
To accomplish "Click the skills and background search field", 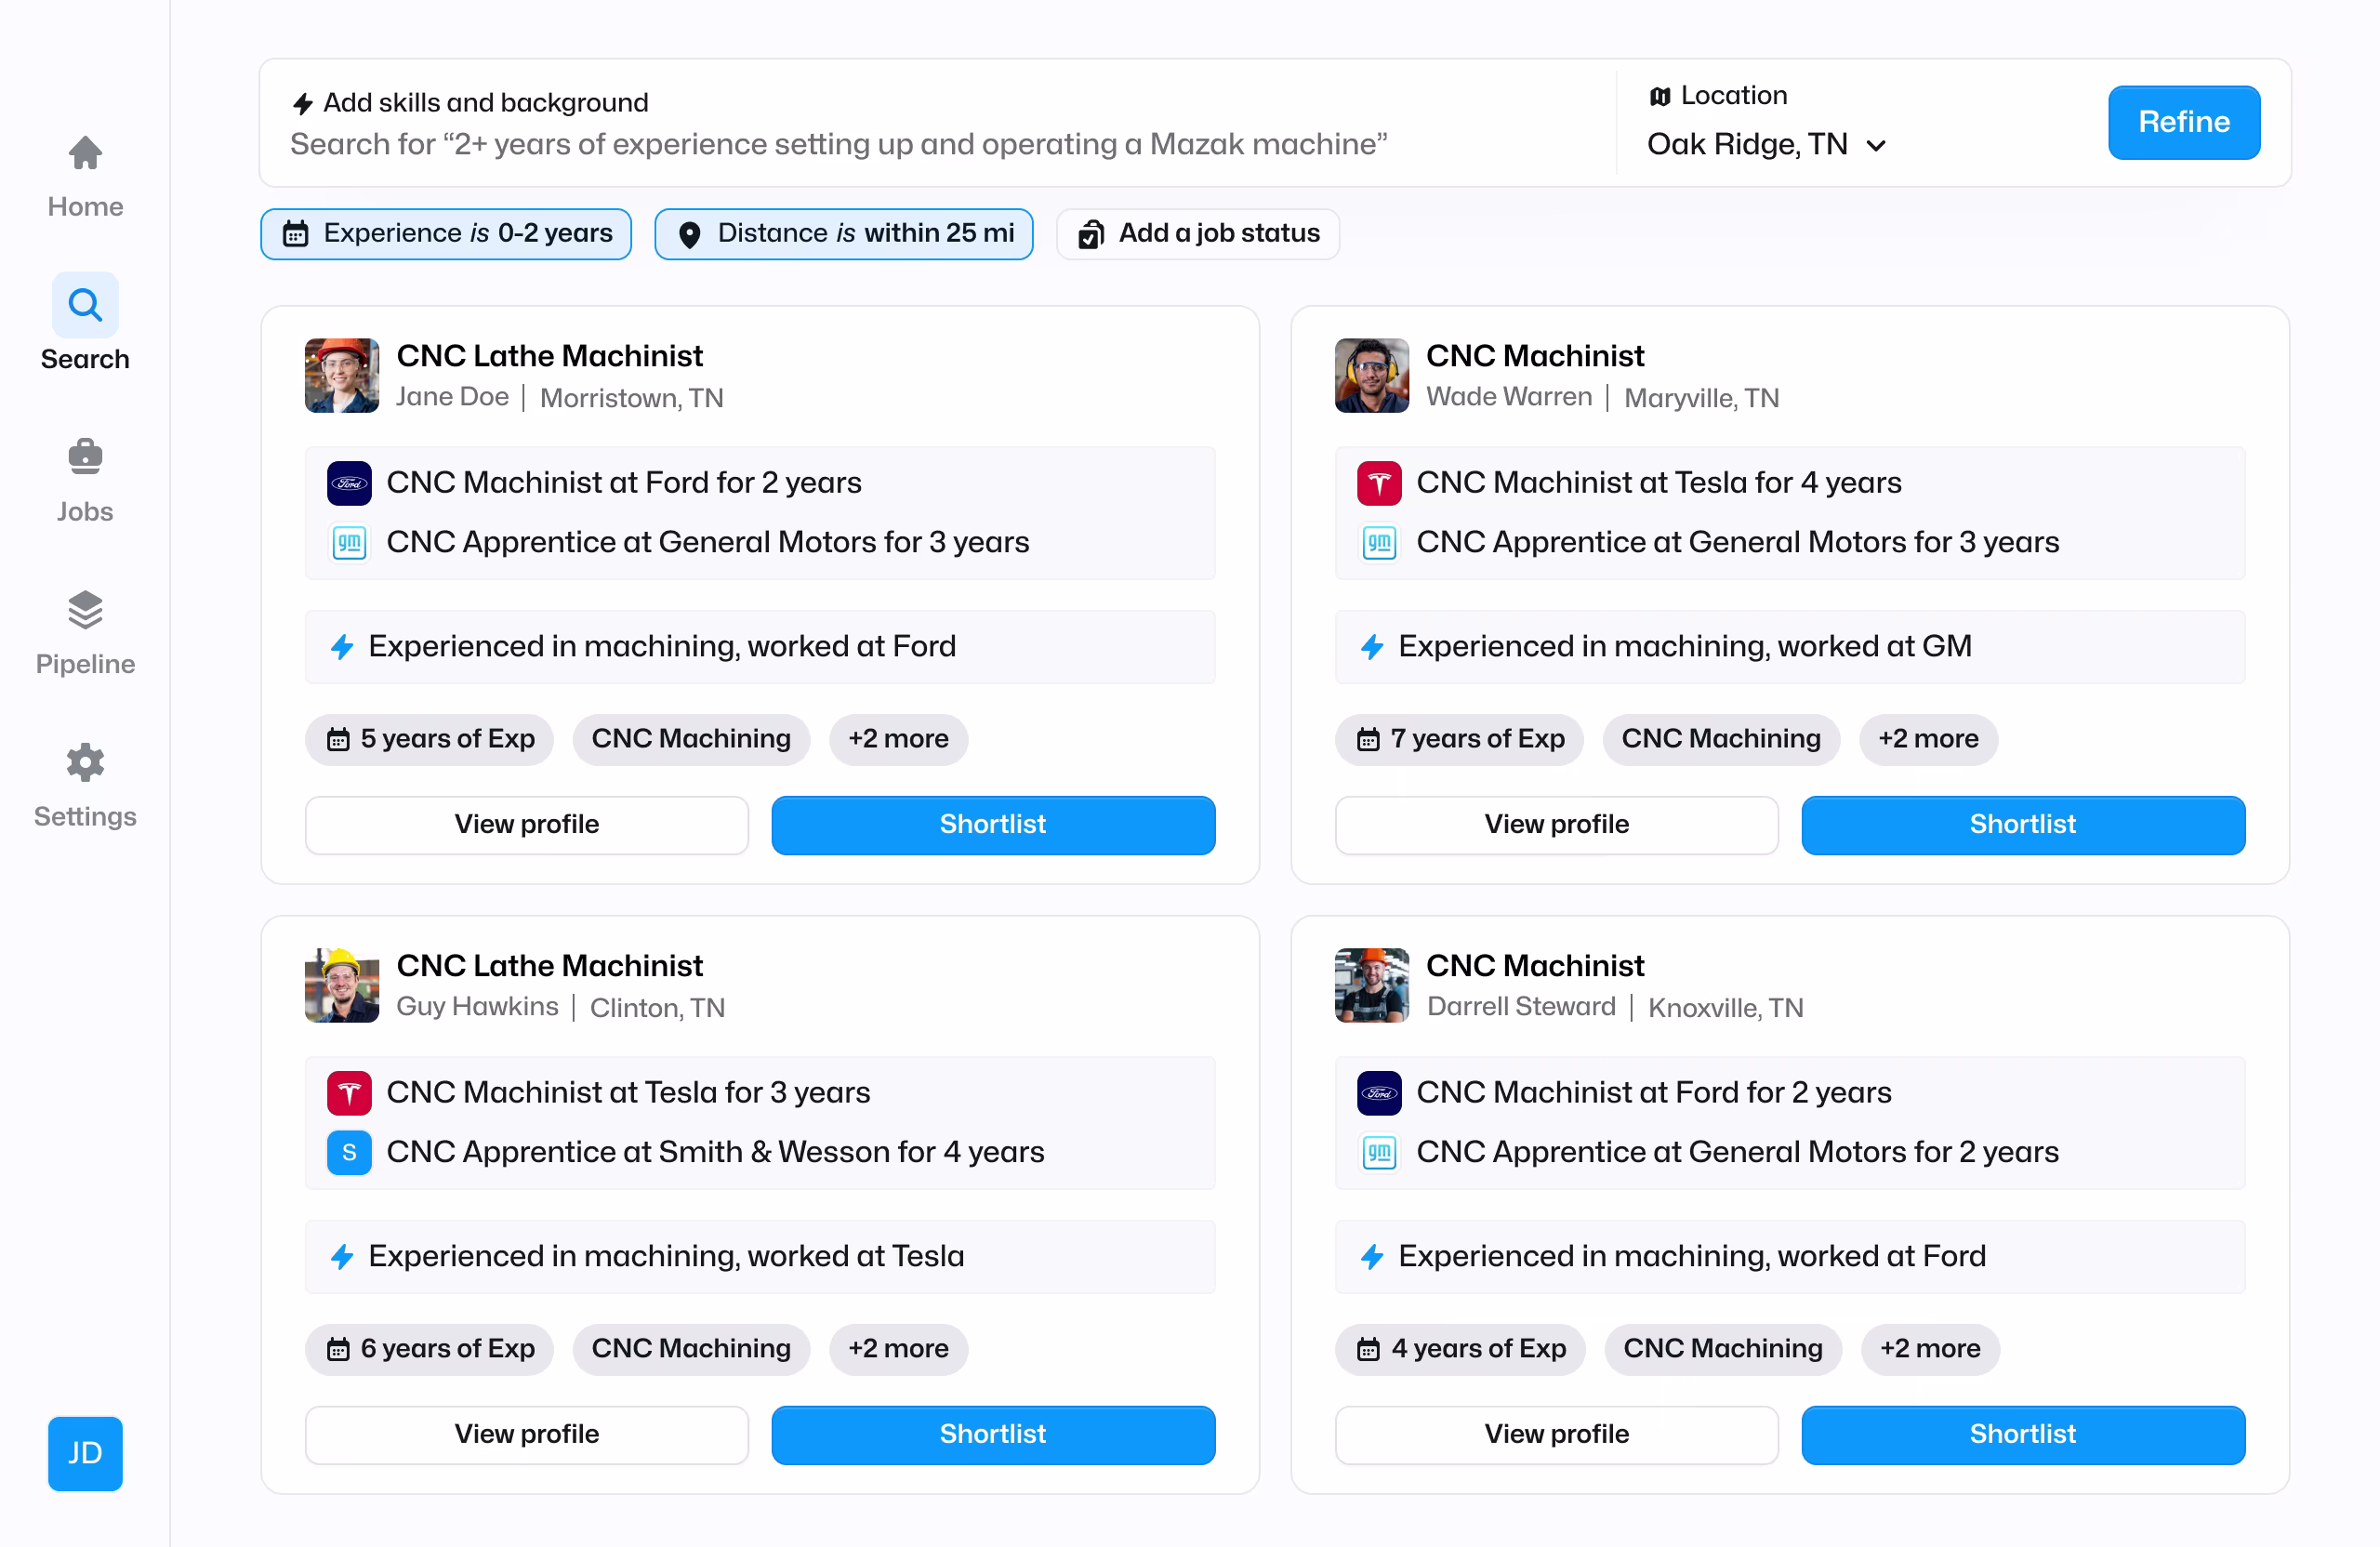I will point(838,145).
